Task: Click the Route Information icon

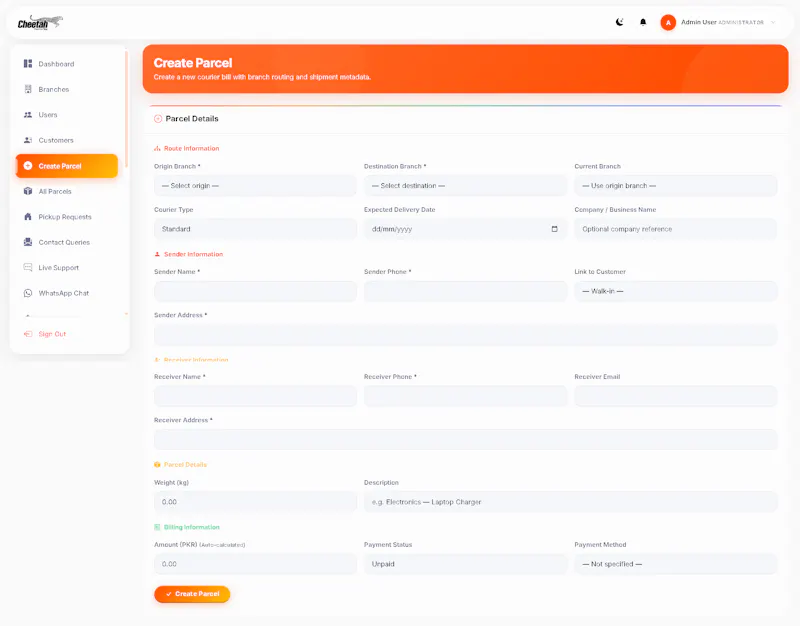Action: point(157,148)
